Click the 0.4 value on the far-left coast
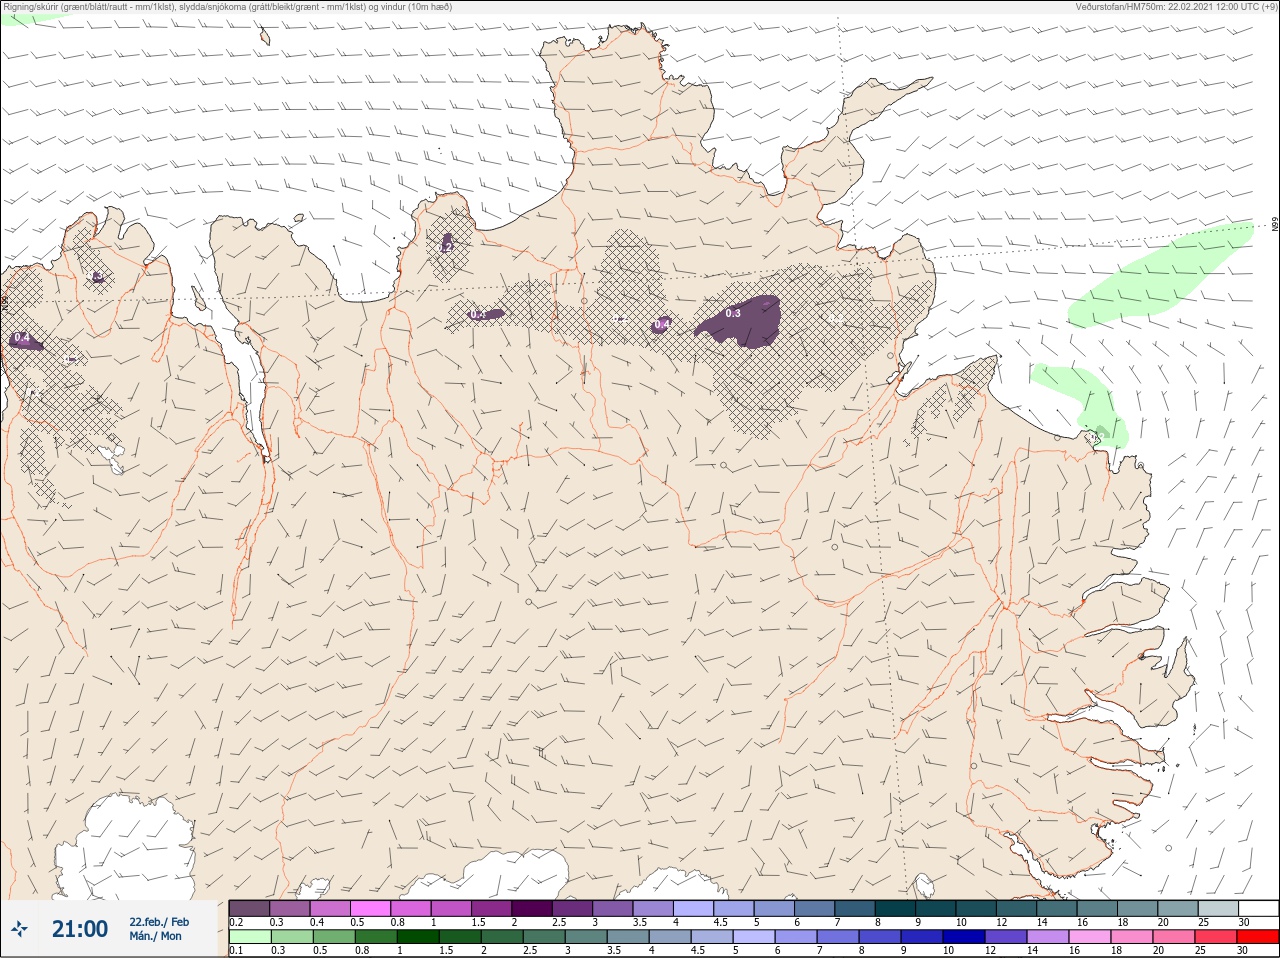1280x958 pixels. tap(21, 338)
